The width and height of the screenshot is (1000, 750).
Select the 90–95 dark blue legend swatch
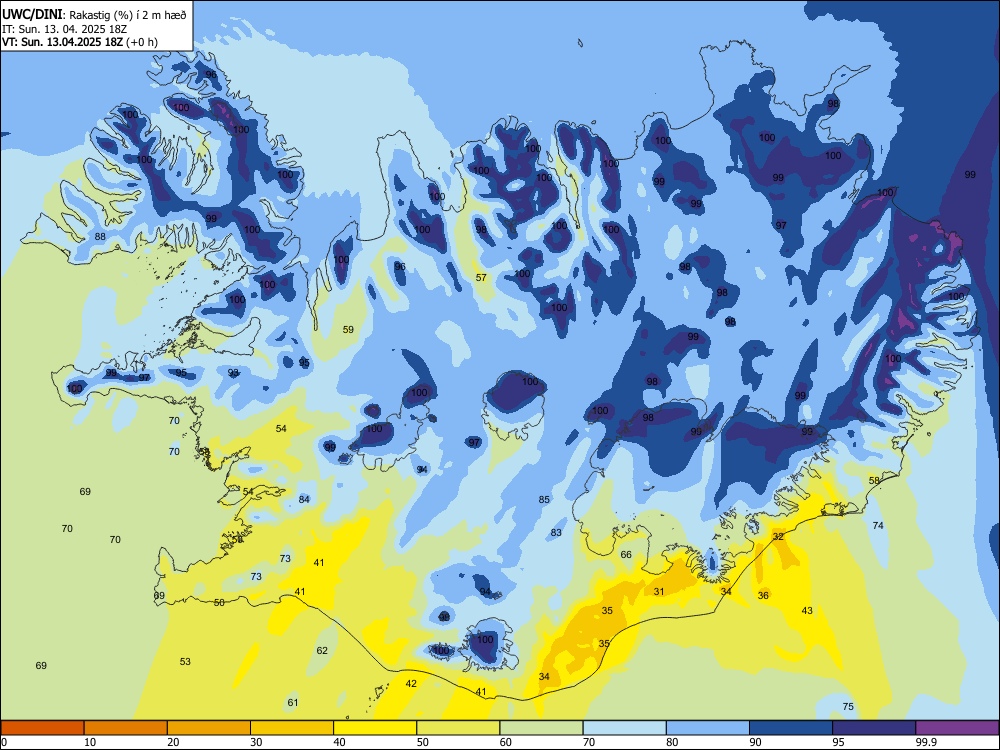[791, 728]
